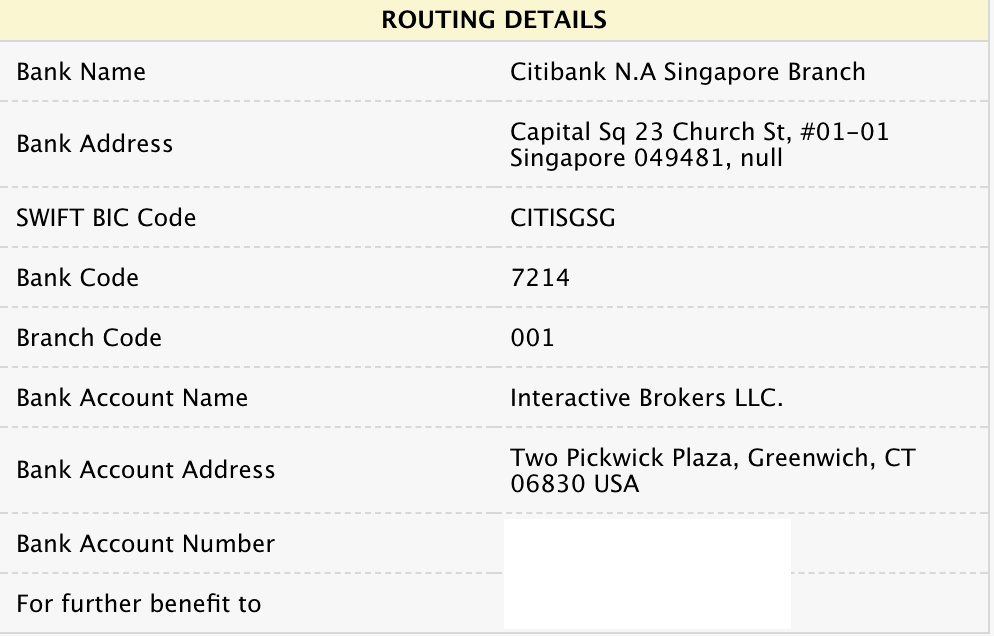Click the green redacted account box
Viewport: 994px width, 636px height.
647,573
